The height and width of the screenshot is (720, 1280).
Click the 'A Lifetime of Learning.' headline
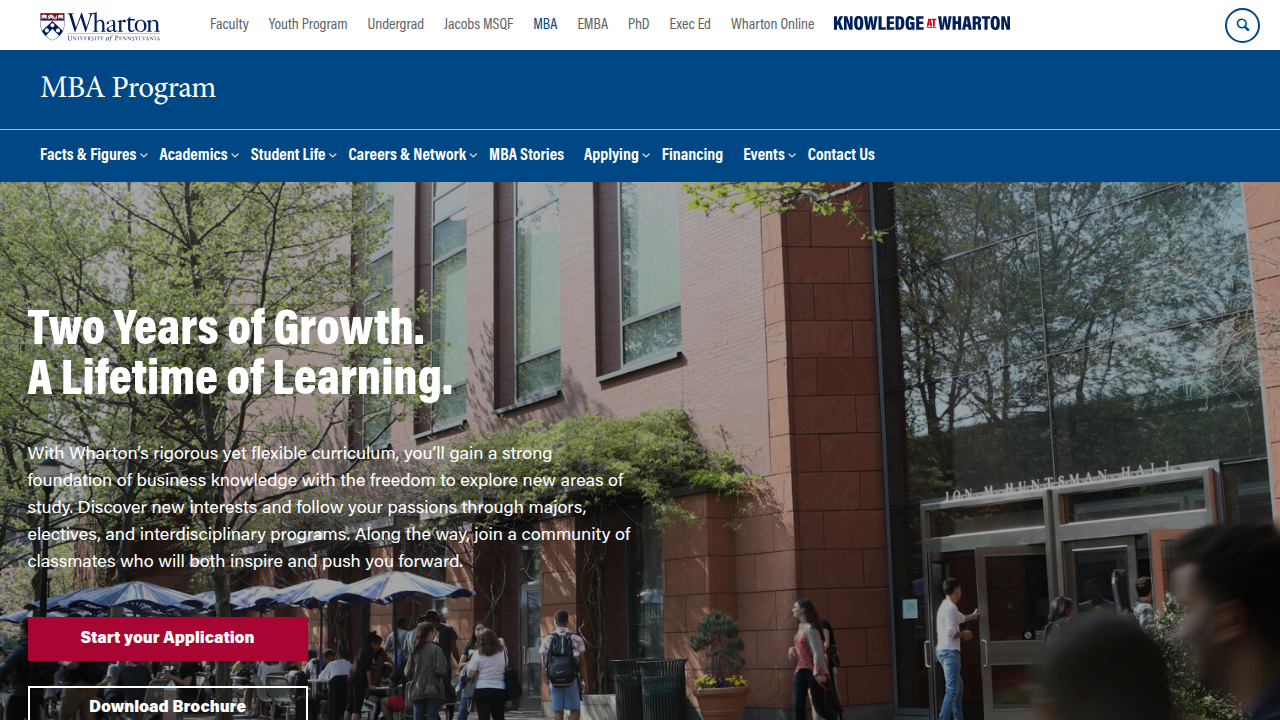[x=240, y=378]
